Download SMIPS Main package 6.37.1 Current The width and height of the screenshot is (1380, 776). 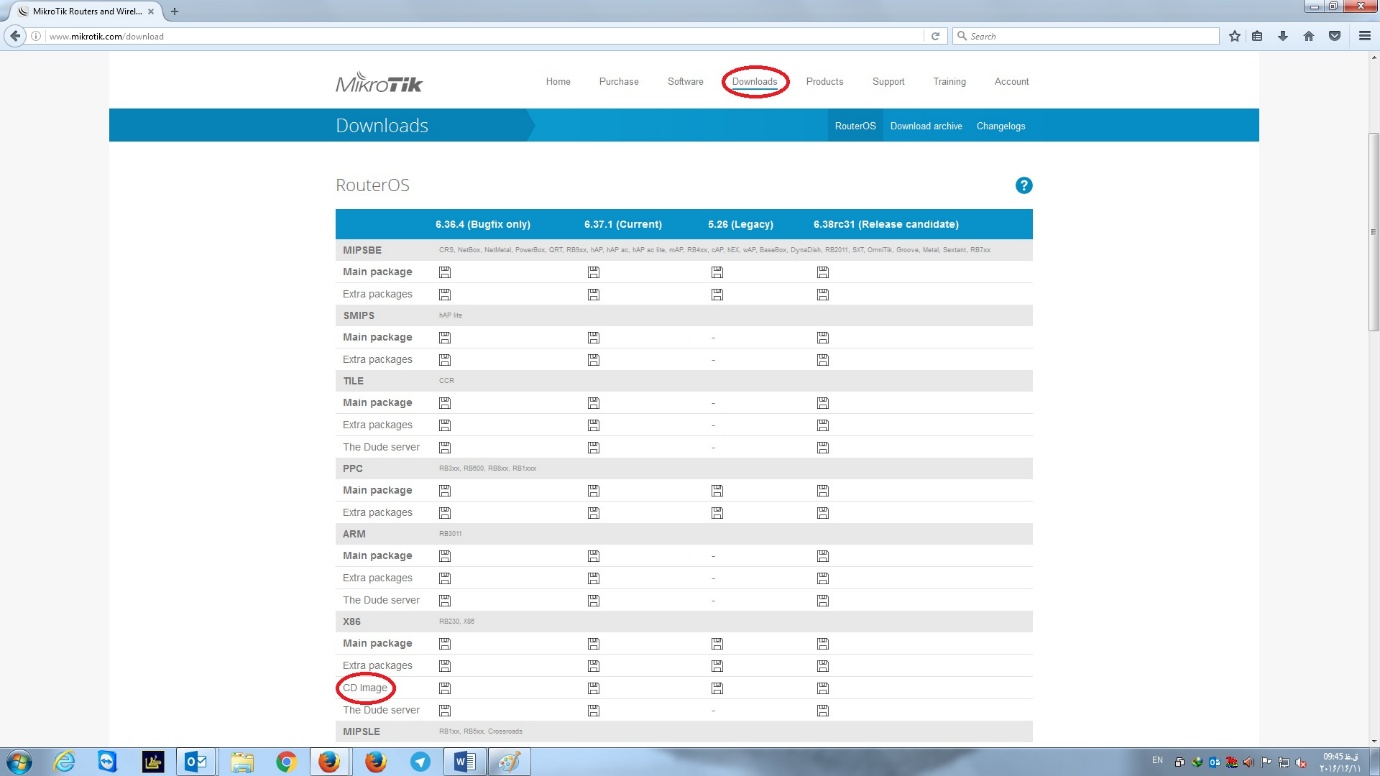(593, 337)
